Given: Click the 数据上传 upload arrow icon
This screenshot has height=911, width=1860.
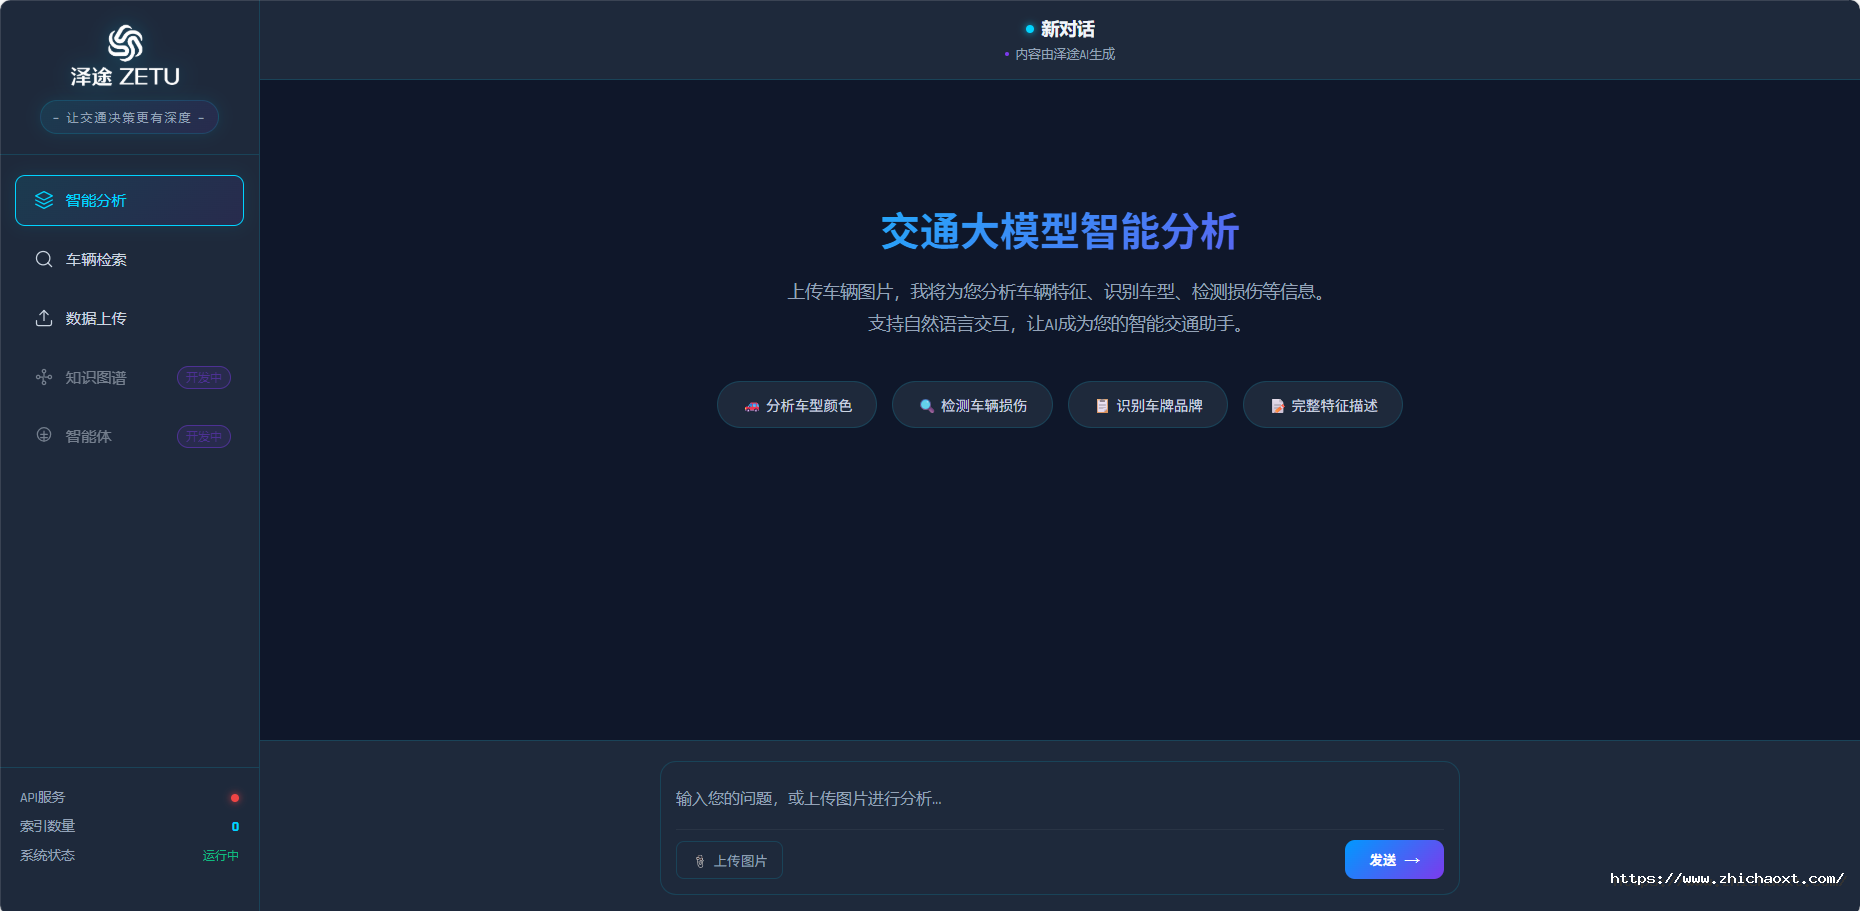Looking at the screenshot, I should [43, 318].
